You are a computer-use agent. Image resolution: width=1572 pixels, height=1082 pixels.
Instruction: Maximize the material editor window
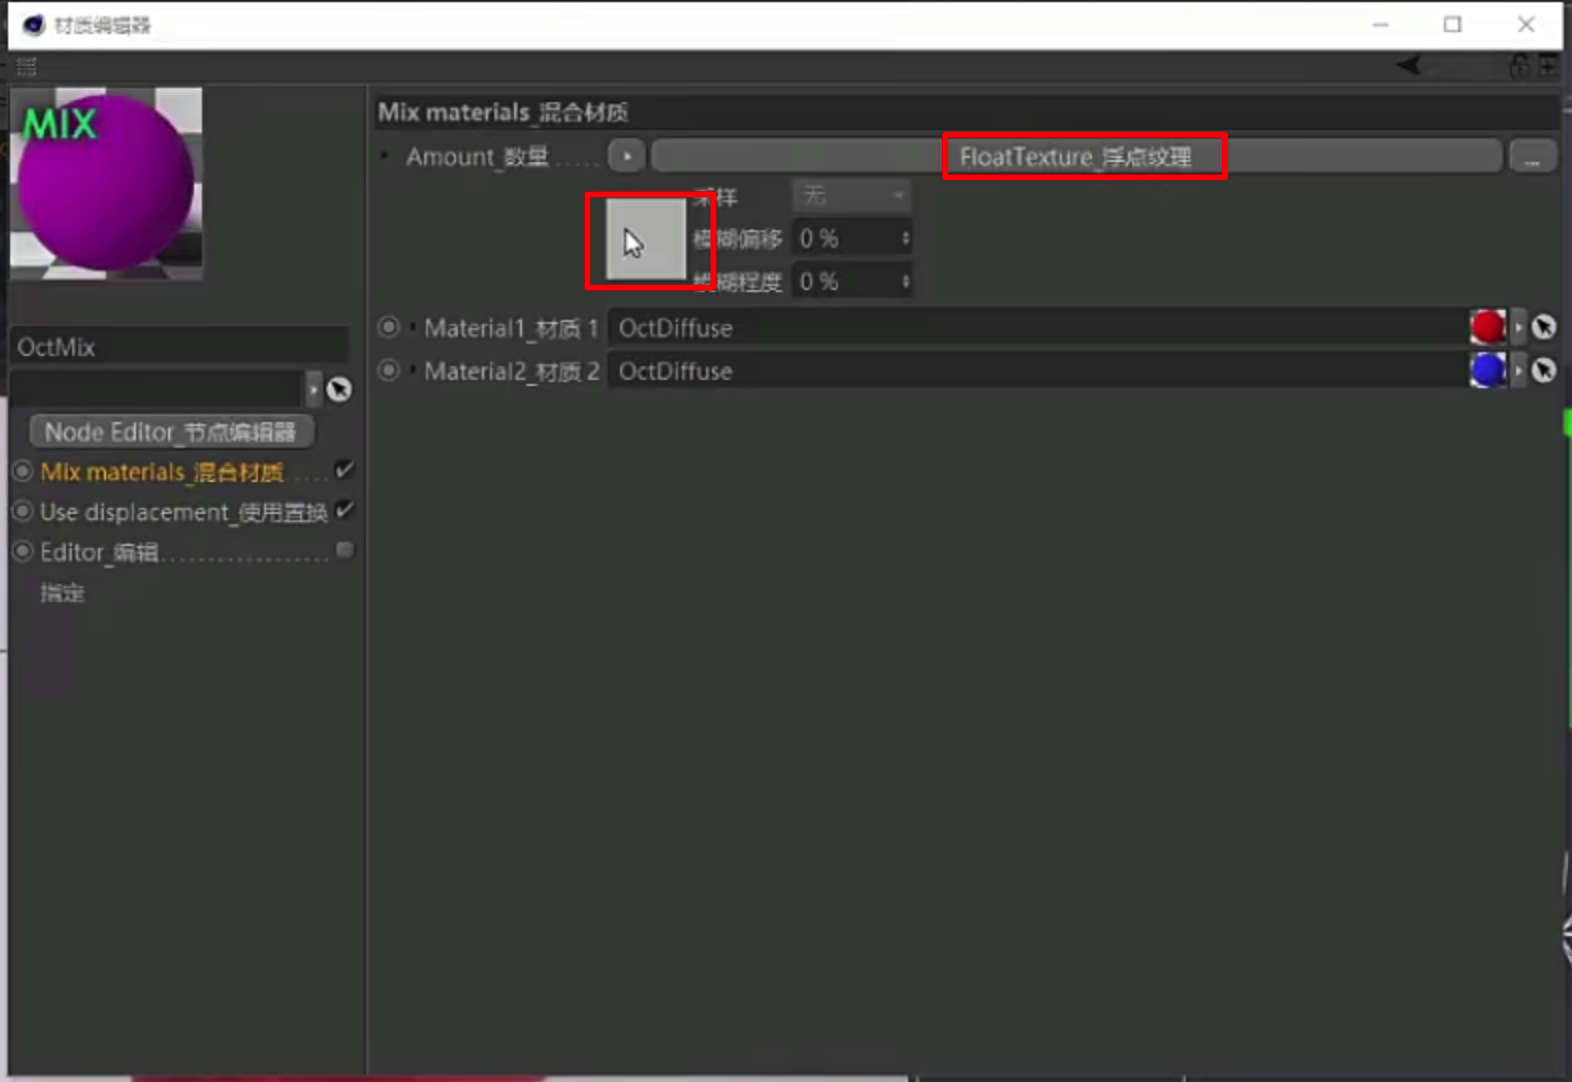point(1452,25)
